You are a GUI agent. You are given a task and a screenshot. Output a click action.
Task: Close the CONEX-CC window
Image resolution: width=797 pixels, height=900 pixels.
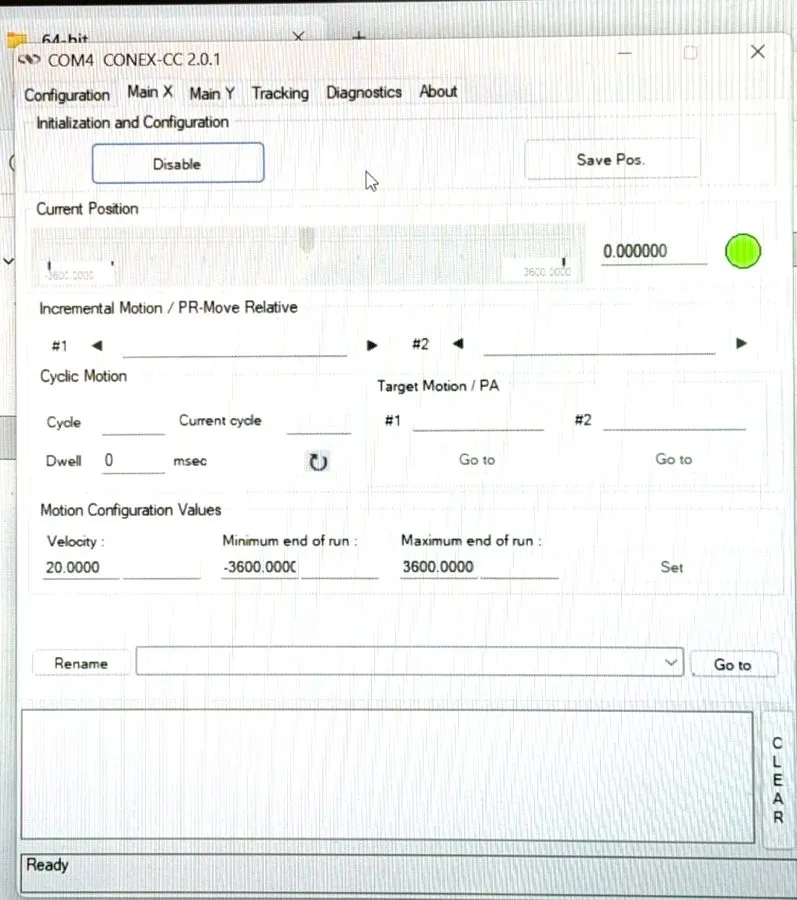point(757,52)
